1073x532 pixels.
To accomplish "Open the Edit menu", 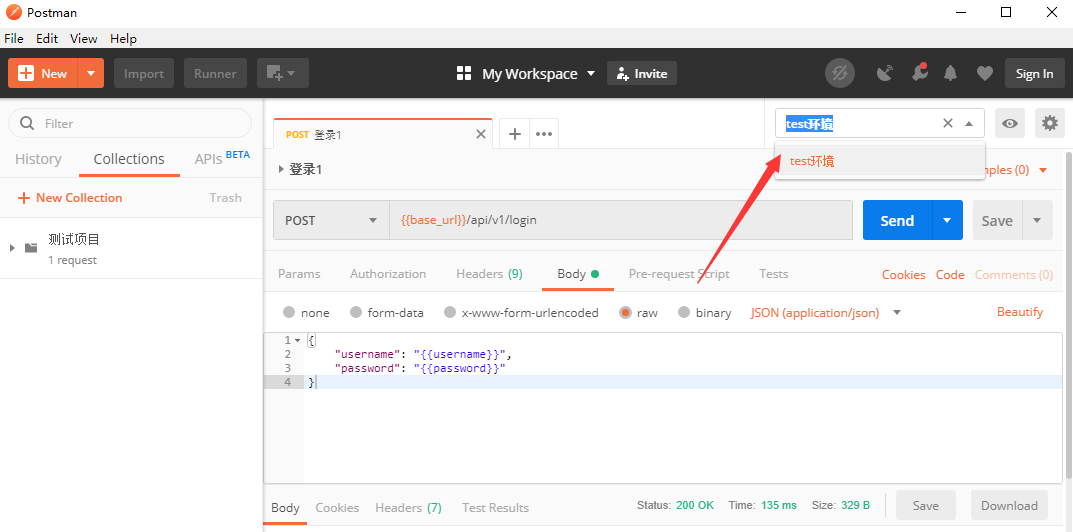I will [x=47, y=38].
